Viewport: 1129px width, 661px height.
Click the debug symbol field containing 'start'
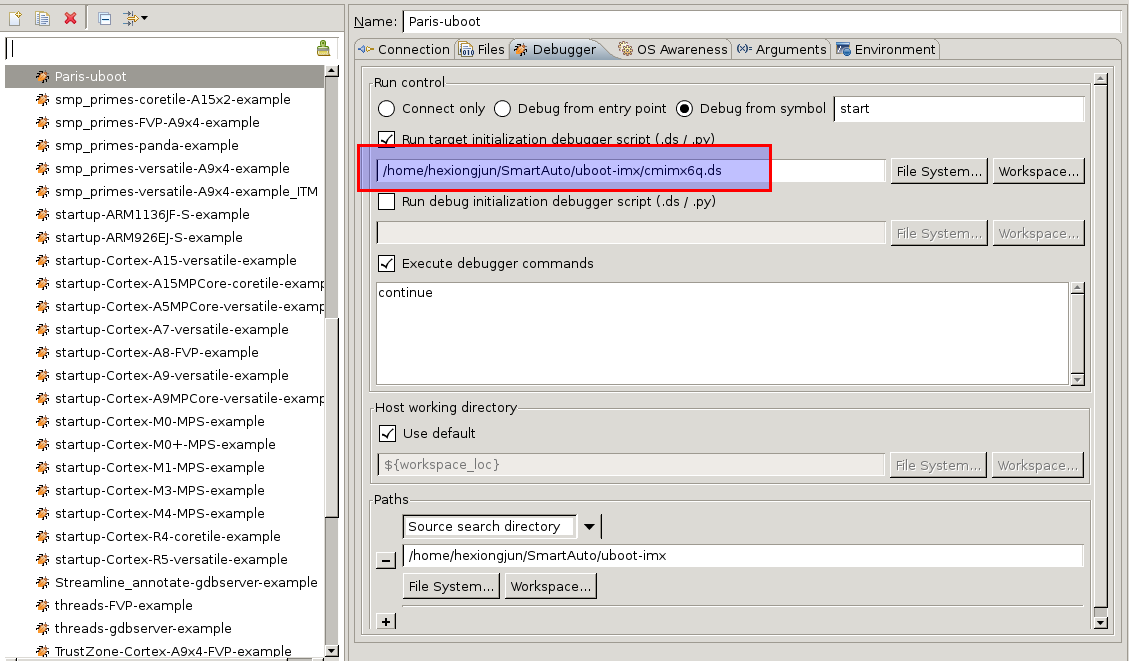click(x=958, y=108)
